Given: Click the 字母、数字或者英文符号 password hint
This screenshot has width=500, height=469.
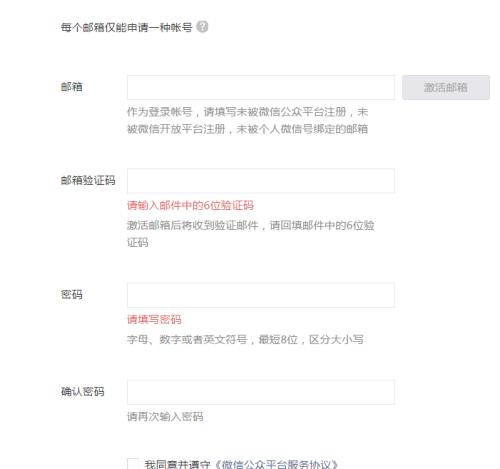Looking at the screenshot, I should pyautogui.click(x=245, y=340).
